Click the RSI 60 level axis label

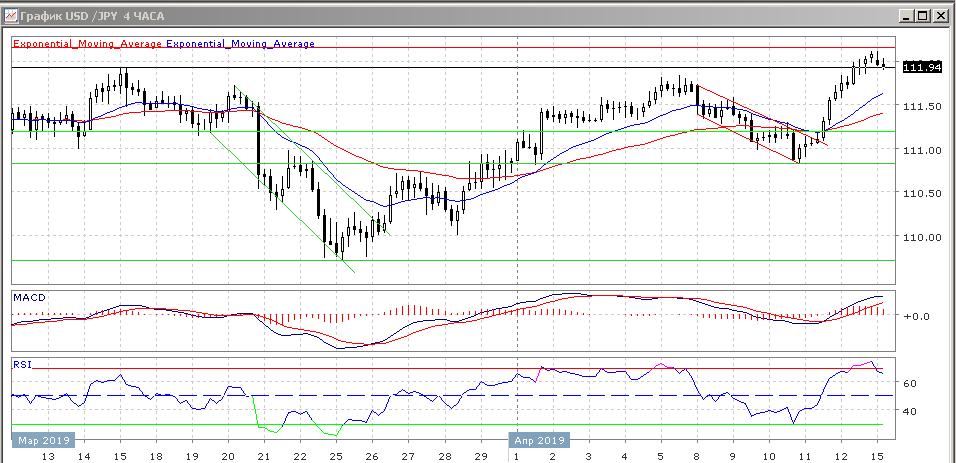(x=912, y=383)
